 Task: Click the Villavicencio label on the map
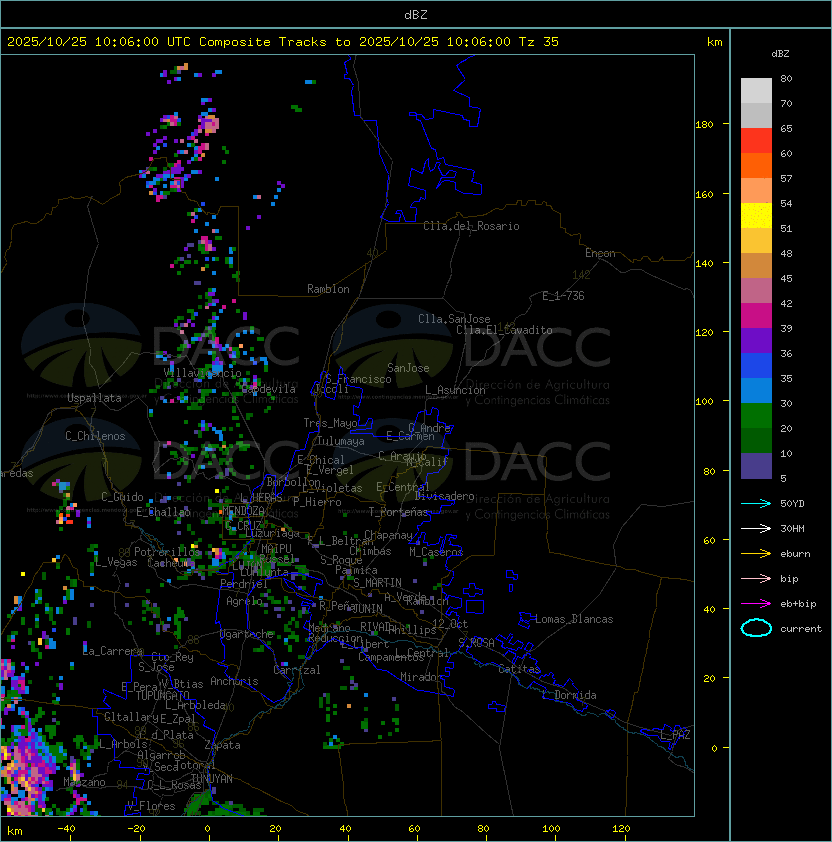coord(202,373)
